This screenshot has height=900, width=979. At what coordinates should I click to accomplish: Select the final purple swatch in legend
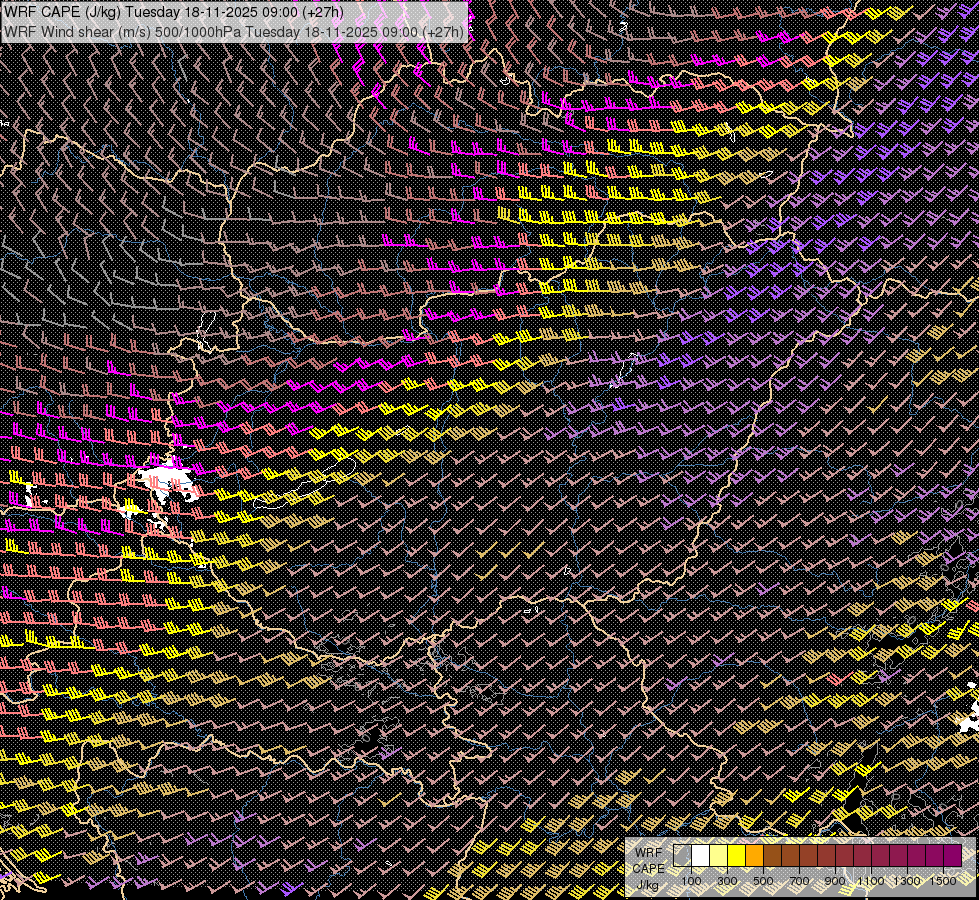(952, 855)
